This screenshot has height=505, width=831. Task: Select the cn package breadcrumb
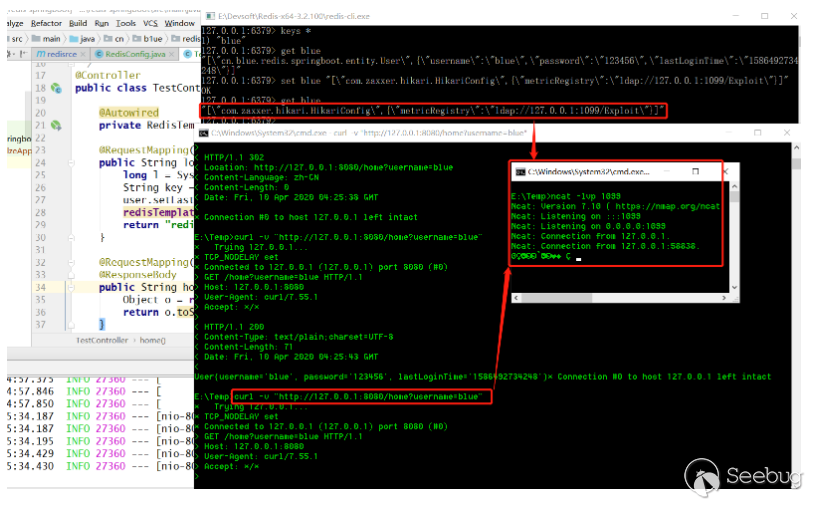click(x=114, y=39)
